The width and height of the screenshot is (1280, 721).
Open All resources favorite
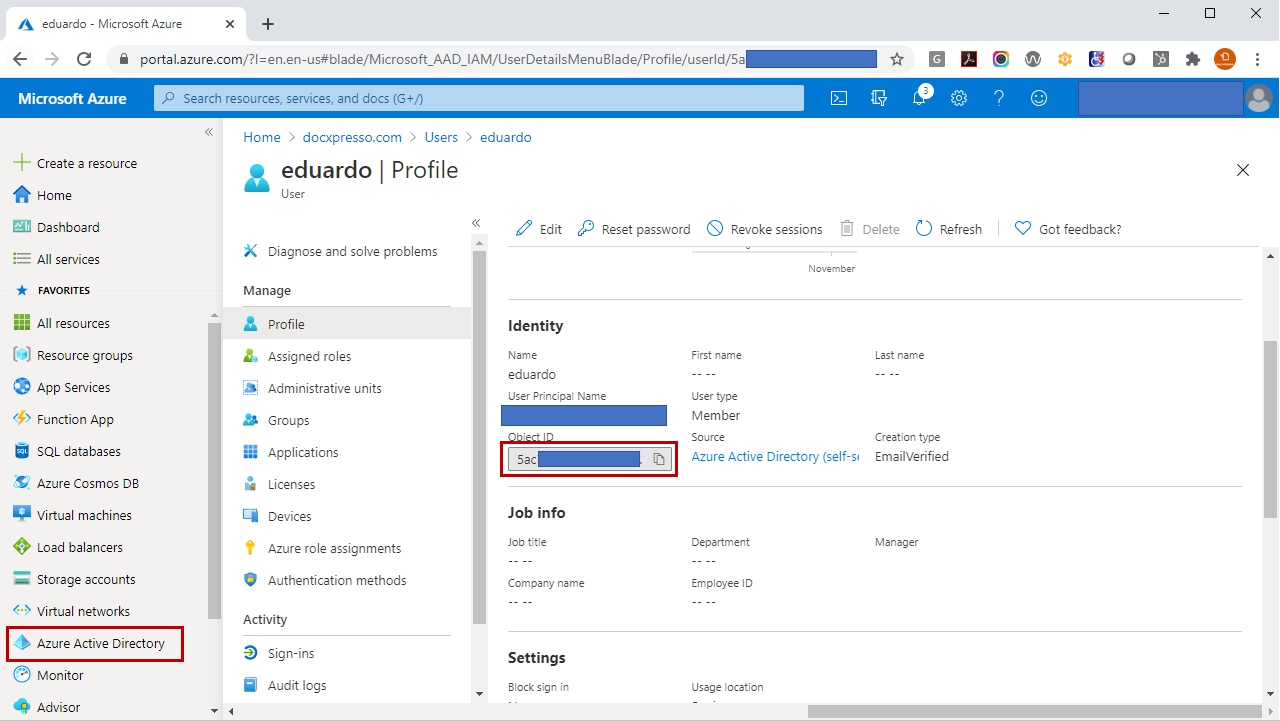click(x=62, y=323)
